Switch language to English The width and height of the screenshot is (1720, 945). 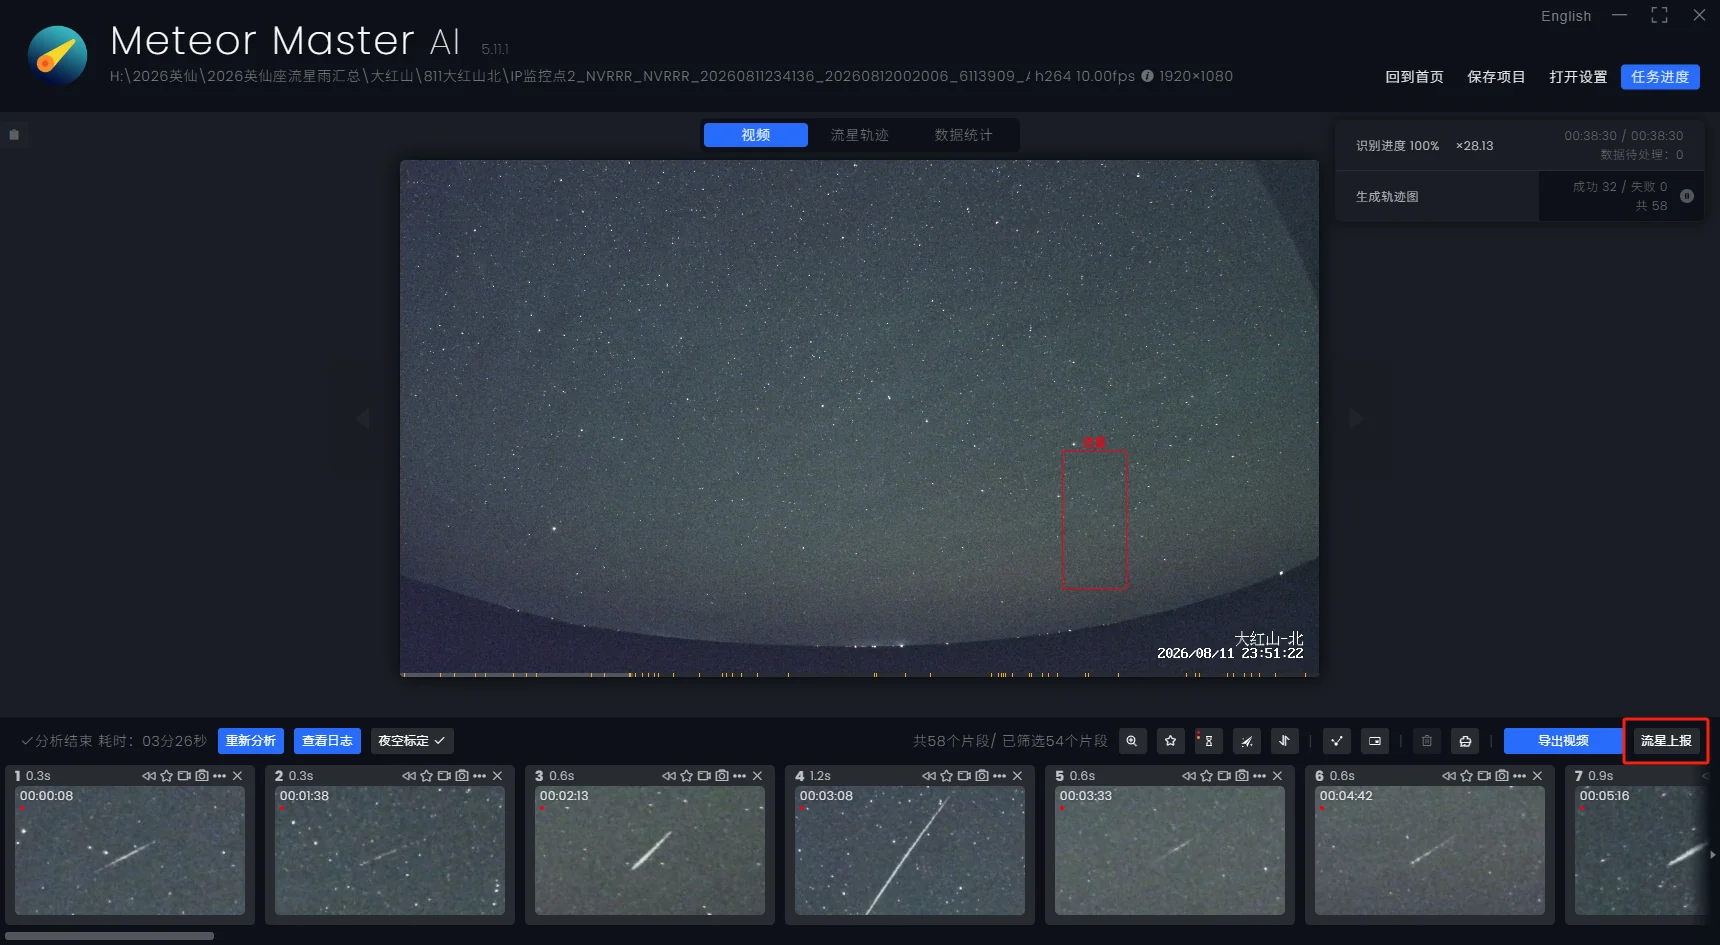pos(1566,16)
